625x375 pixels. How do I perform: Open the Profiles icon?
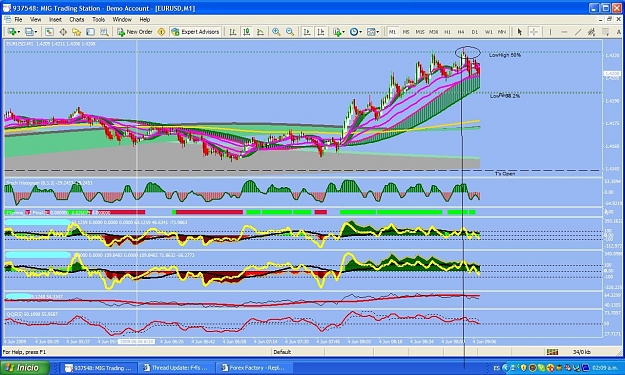(x=29, y=32)
